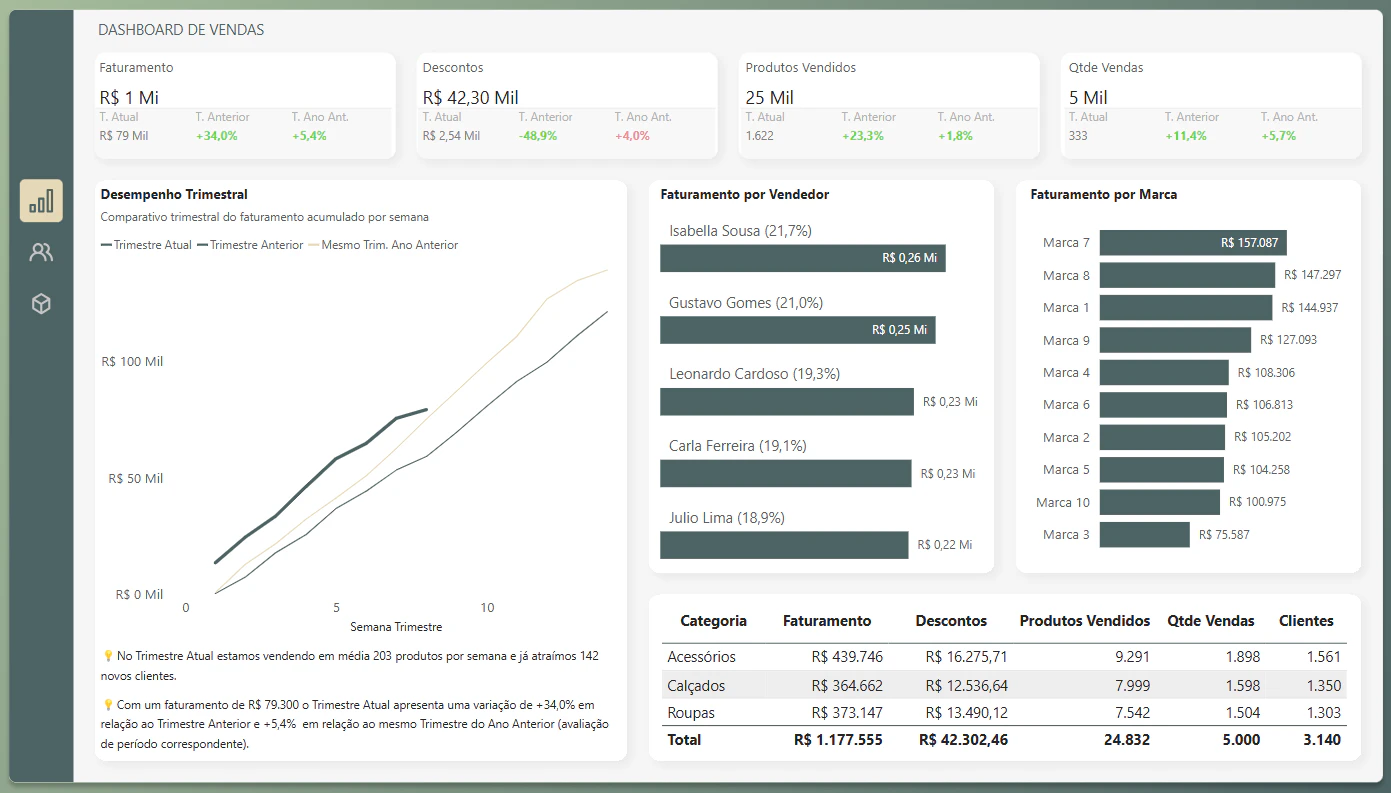Click the R$ 75.587 label for Marca 3
This screenshot has height=793, width=1391.
[x=1225, y=535]
